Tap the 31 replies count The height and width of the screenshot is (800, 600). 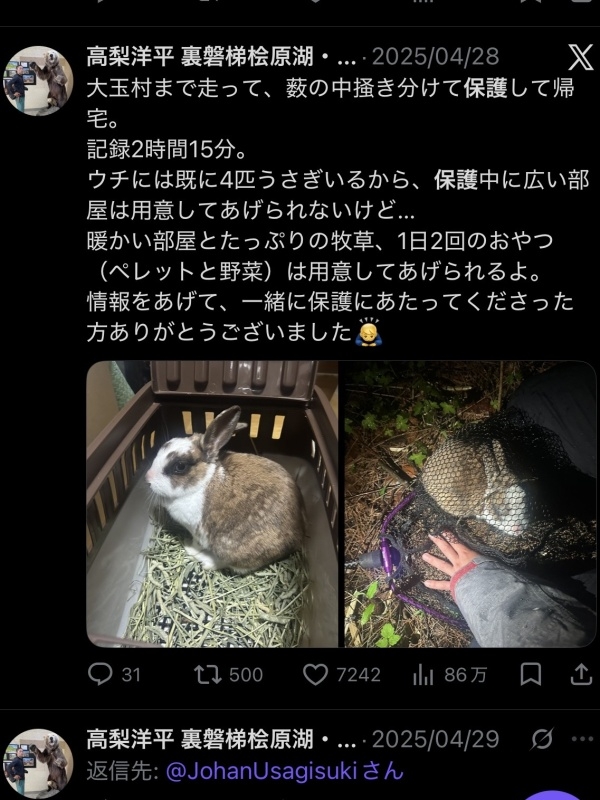(131, 674)
